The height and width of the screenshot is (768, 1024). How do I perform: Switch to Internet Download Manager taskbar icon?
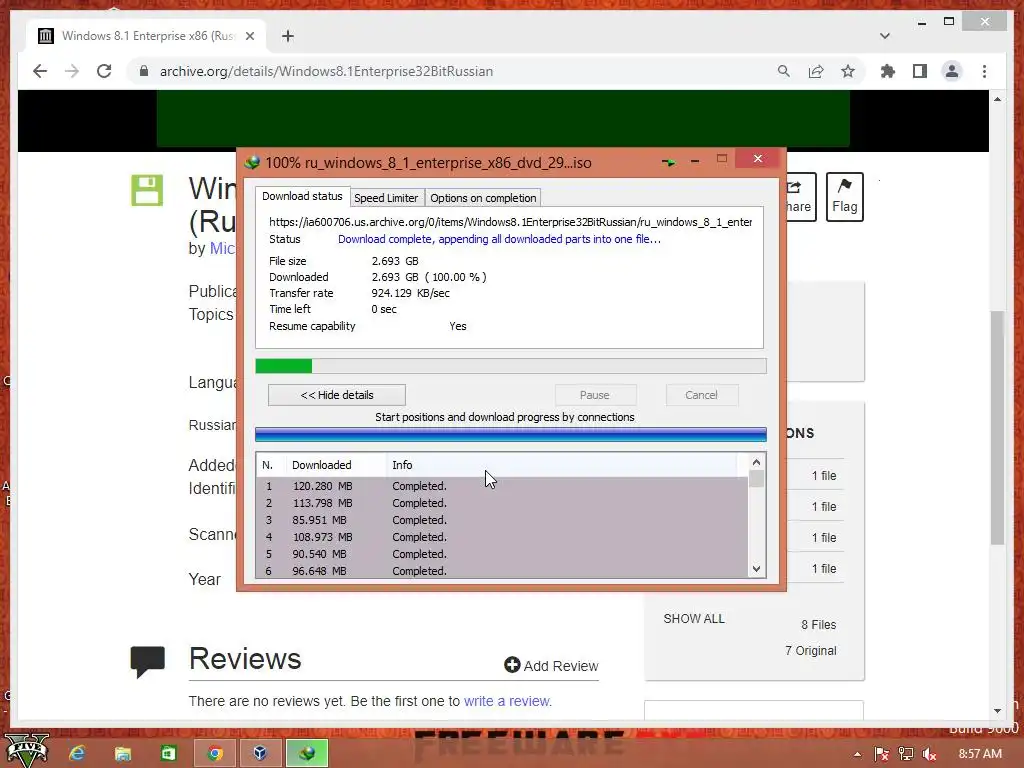306,753
